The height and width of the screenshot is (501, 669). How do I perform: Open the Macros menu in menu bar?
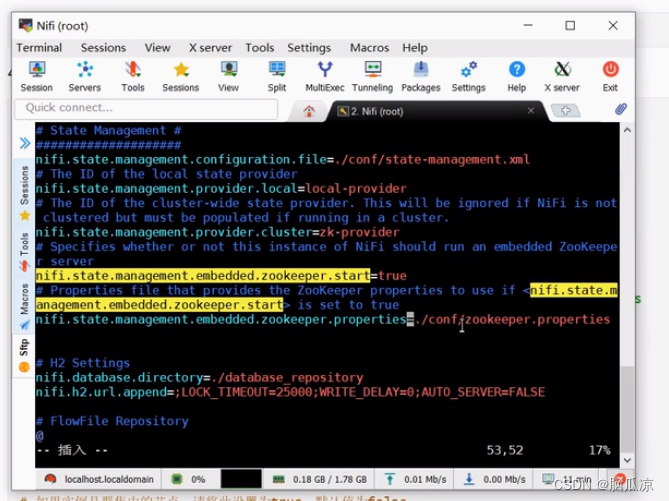369,47
